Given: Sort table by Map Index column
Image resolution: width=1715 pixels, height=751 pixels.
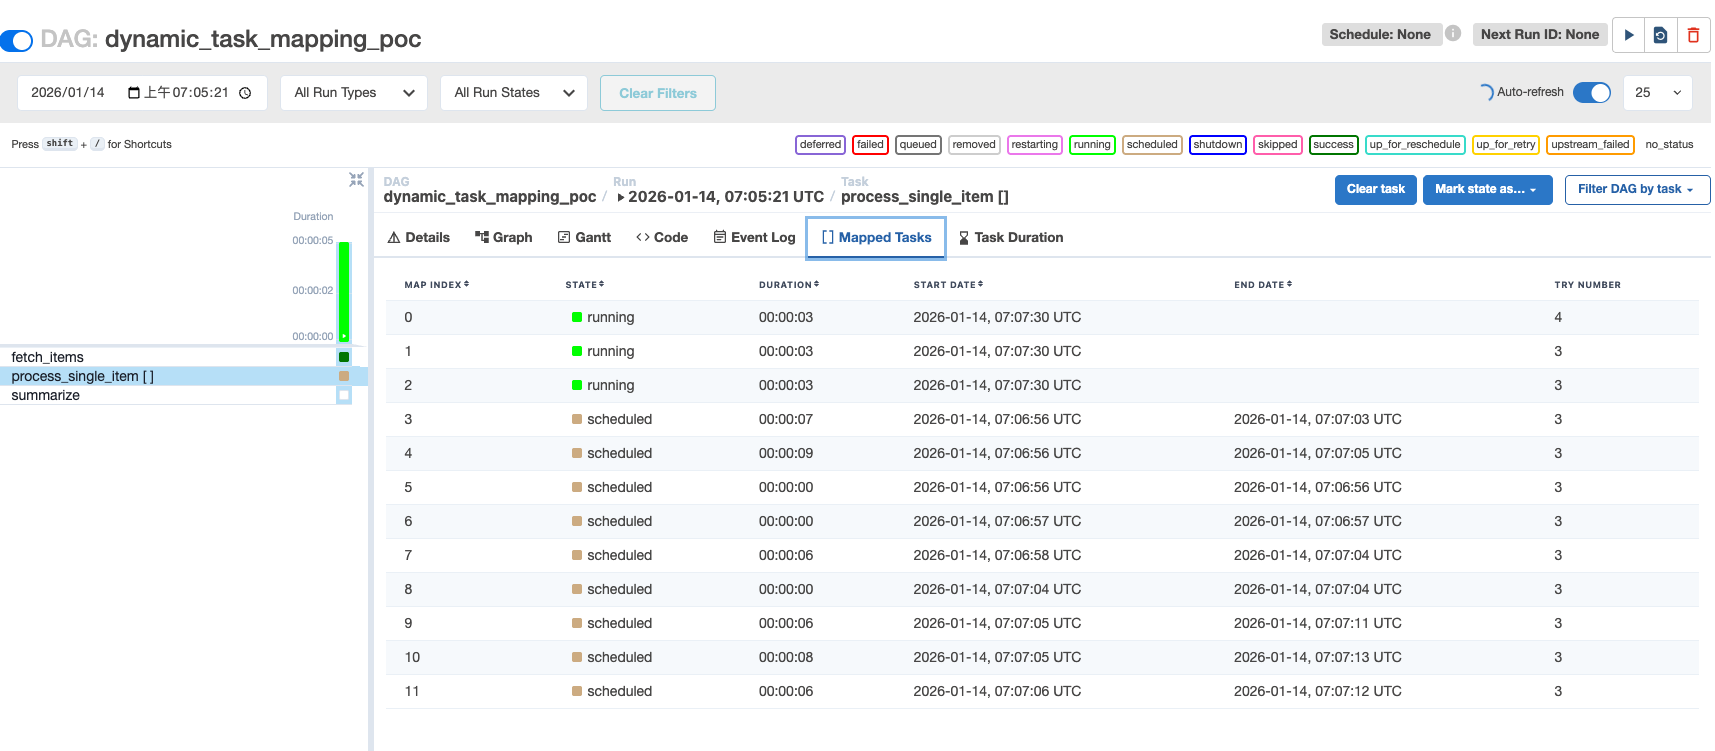Looking at the screenshot, I should click(436, 285).
